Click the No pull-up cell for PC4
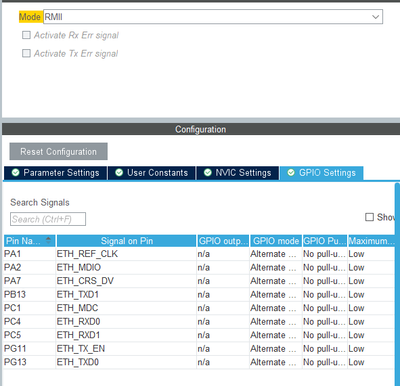The height and width of the screenshot is (386, 400). (x=325, y=322)
